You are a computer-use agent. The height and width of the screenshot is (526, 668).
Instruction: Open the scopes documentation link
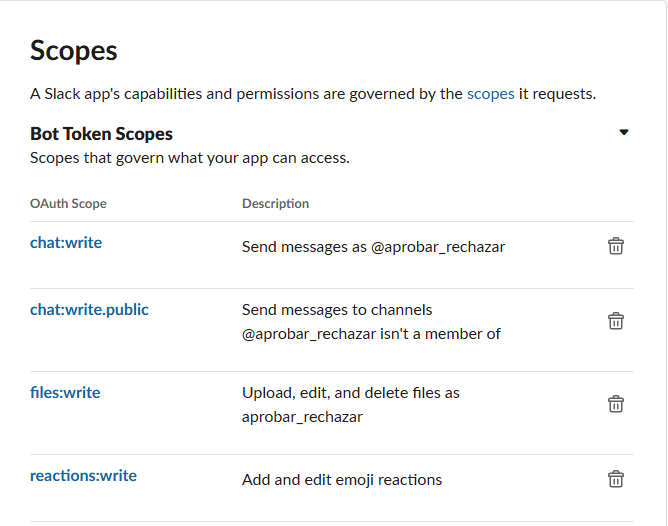click(490, 94)
